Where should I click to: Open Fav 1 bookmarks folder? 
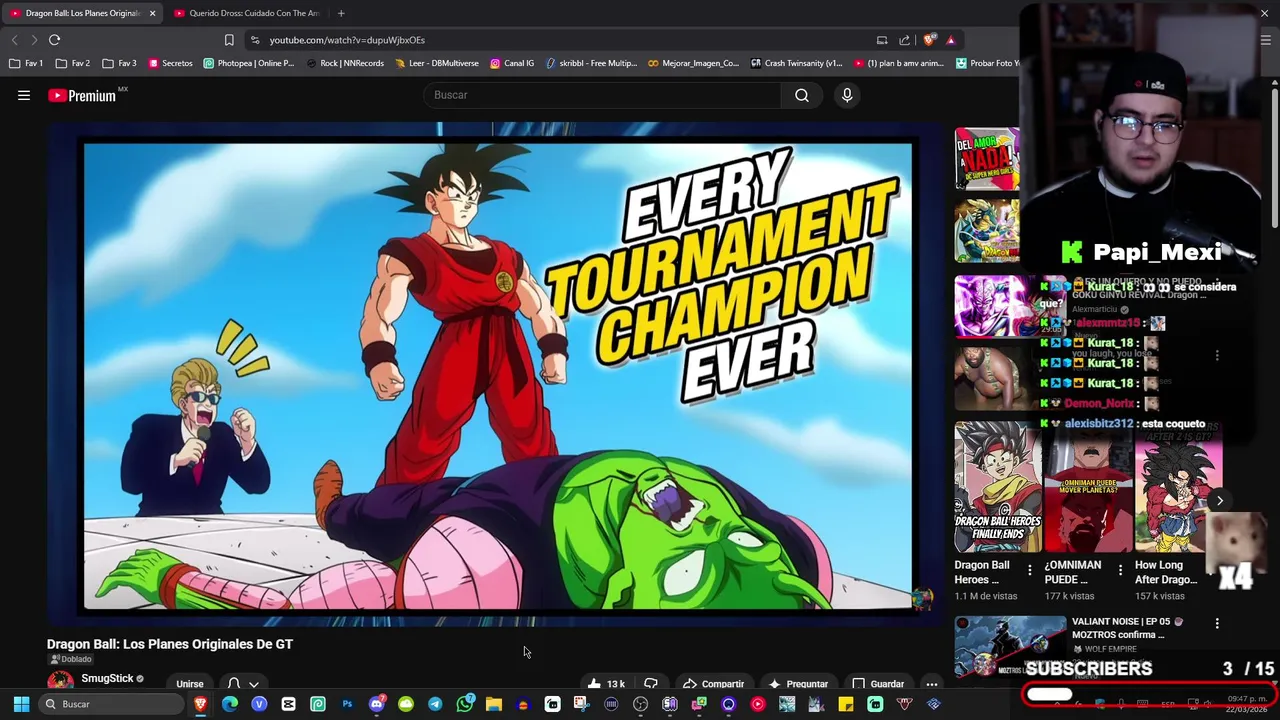[x=27, y=63]
